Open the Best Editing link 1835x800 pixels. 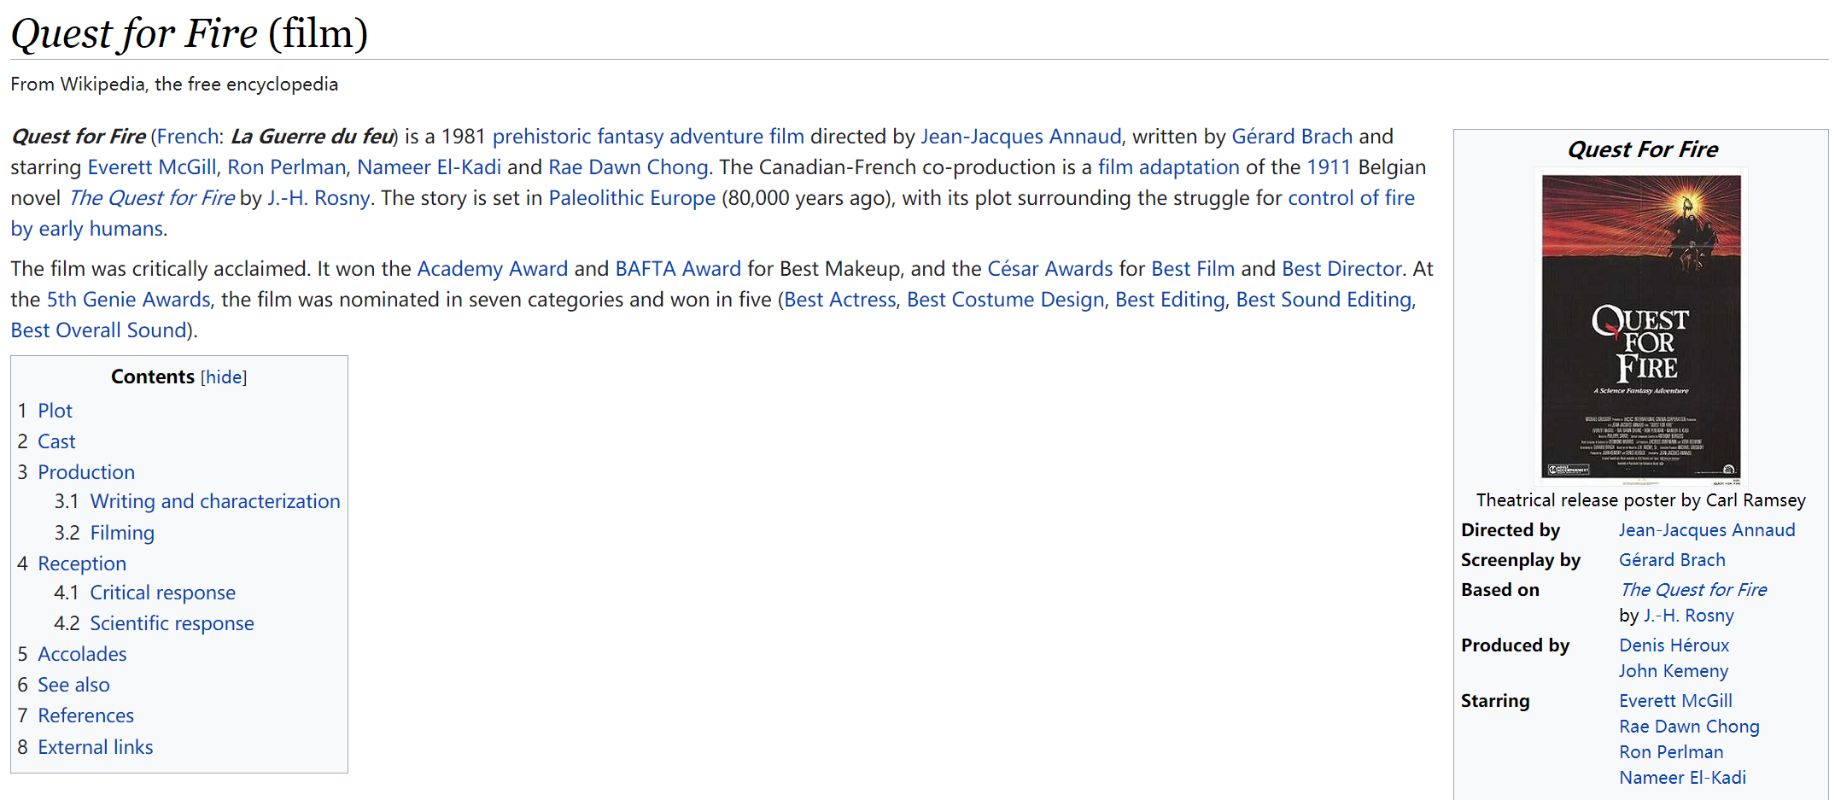(x=1170, y=299)
